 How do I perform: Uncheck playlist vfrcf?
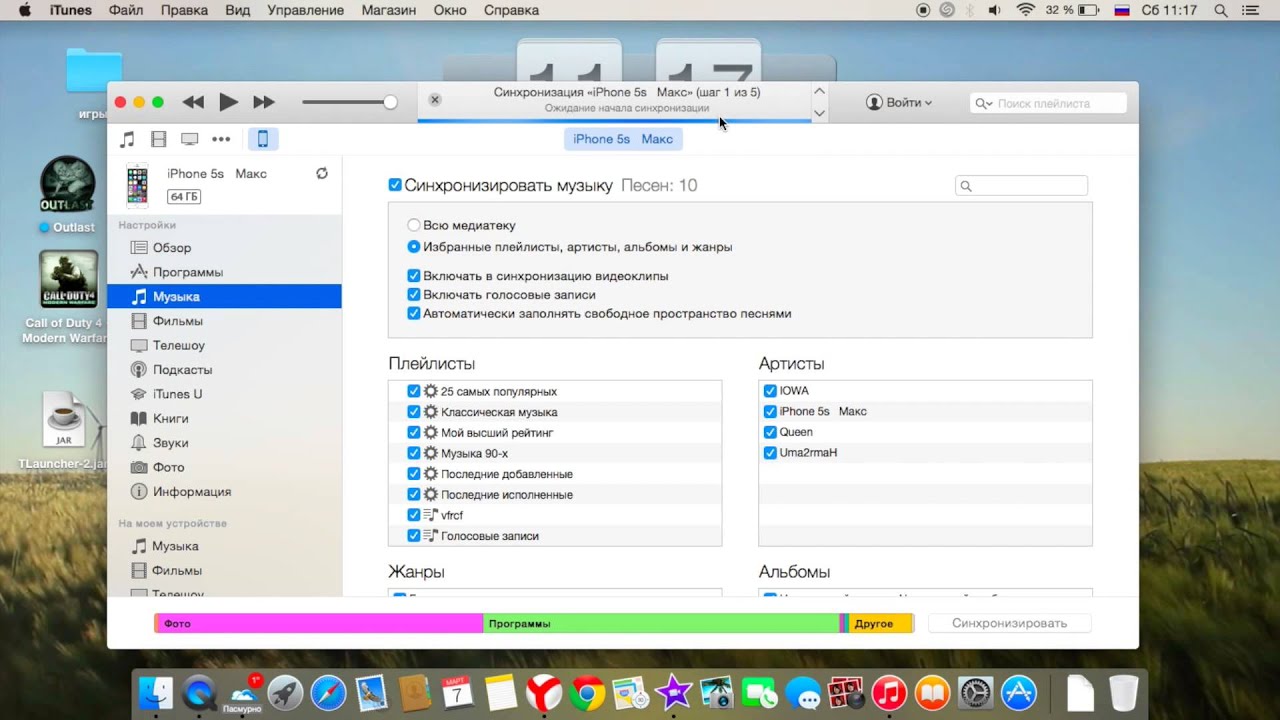(x=414, y=515)
